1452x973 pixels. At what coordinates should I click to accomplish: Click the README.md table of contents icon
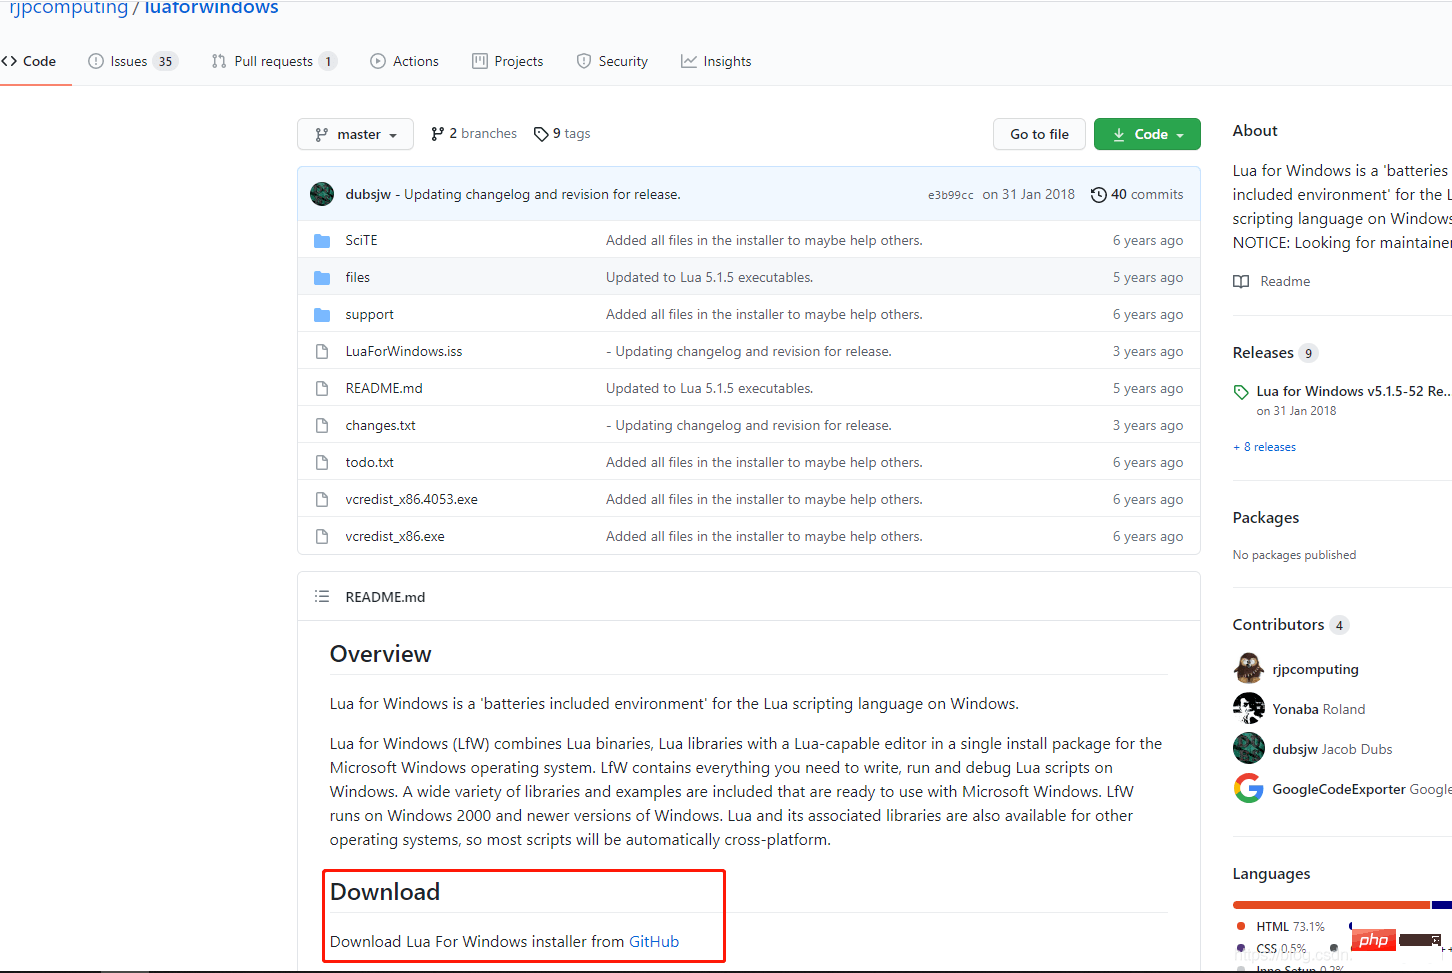(322, 597)
